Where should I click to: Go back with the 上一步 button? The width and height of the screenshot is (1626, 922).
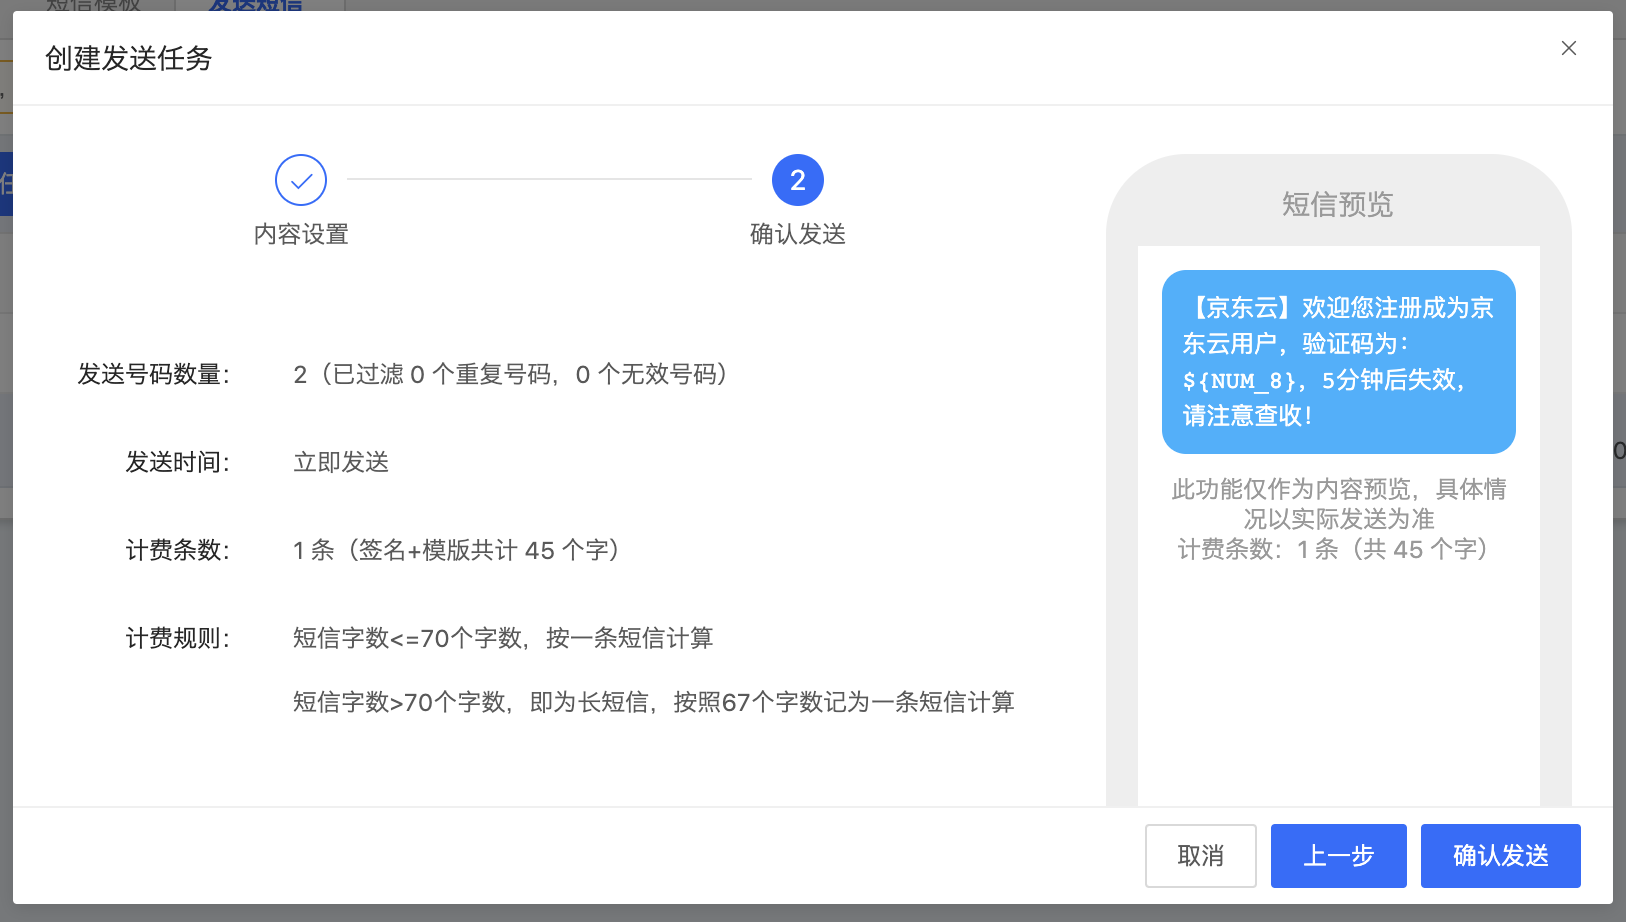click(x=1338, y=856)
